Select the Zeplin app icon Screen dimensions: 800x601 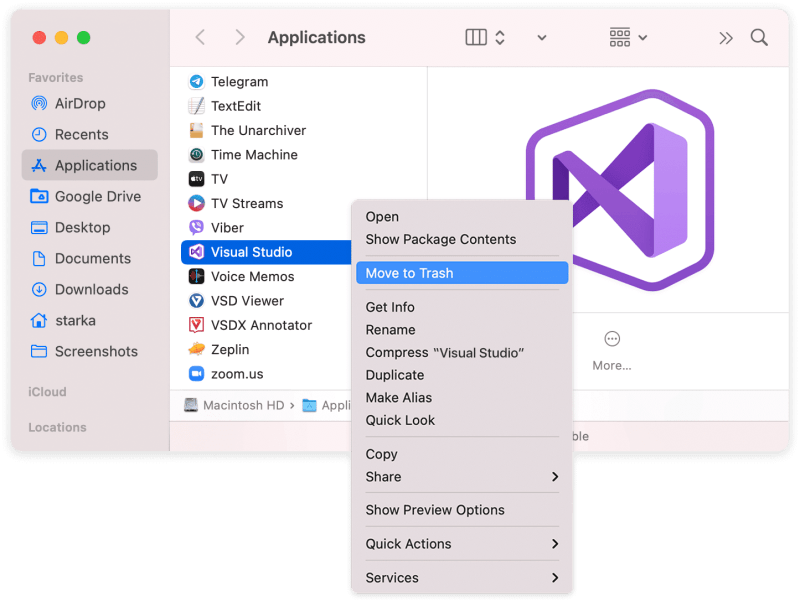pyautogui.click(x=195, y=349)
